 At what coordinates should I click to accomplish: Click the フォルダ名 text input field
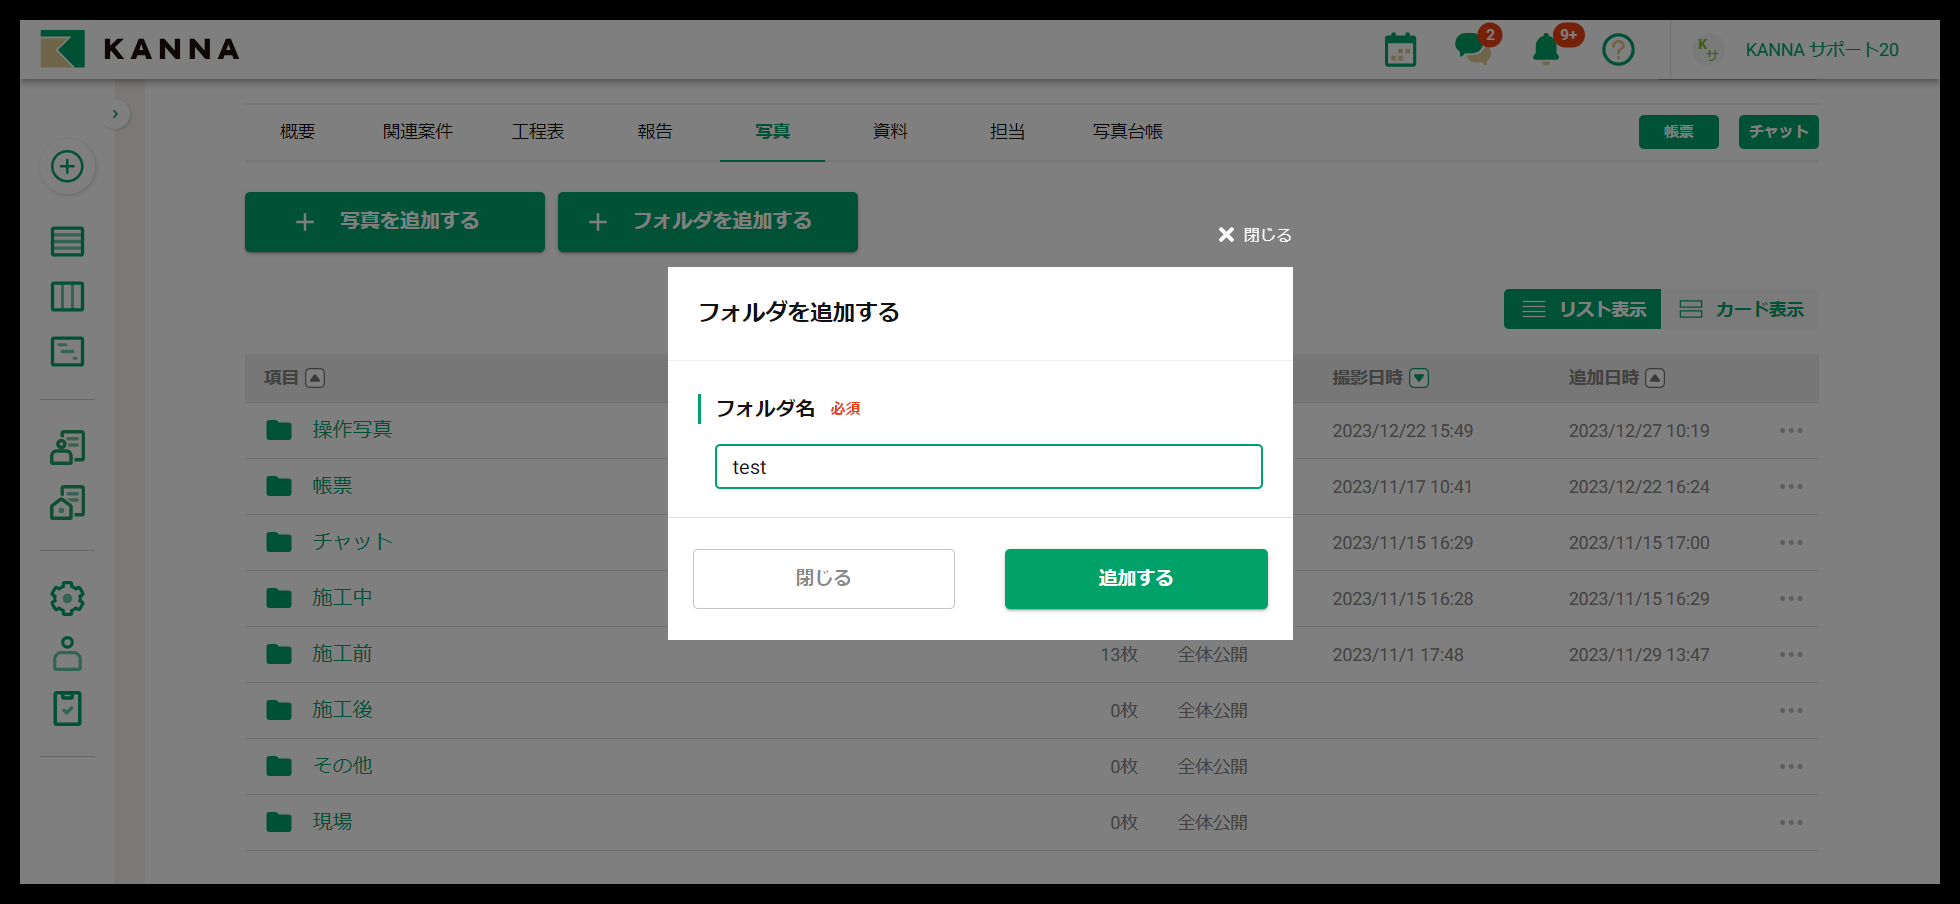(x=988, y=467)
